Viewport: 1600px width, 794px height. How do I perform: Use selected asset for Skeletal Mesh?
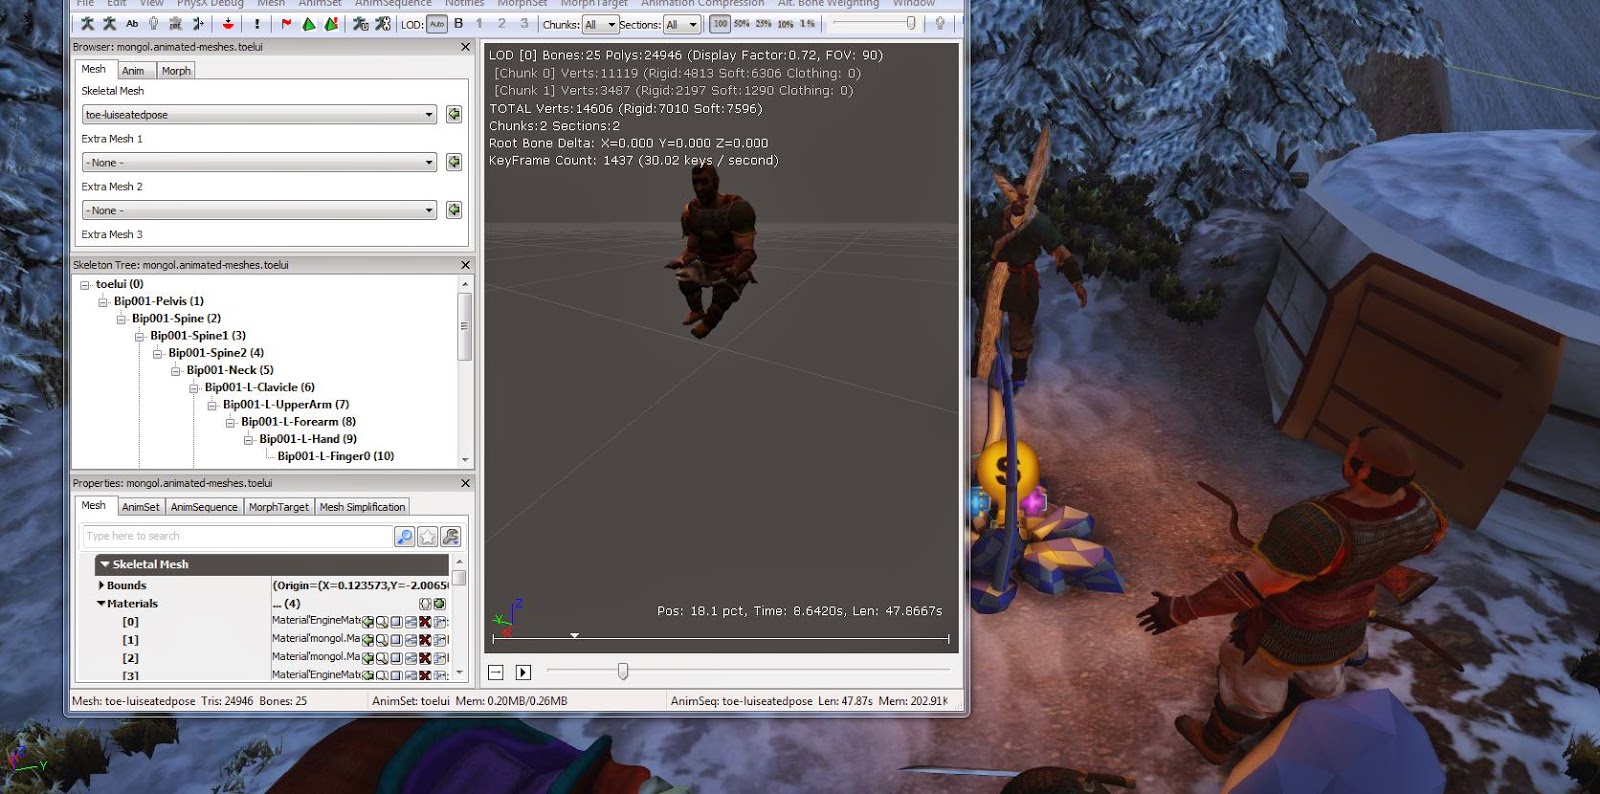454,114
